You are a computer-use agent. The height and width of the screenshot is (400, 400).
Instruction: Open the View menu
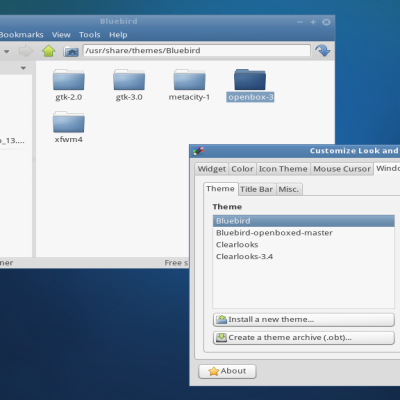(61, 35)
